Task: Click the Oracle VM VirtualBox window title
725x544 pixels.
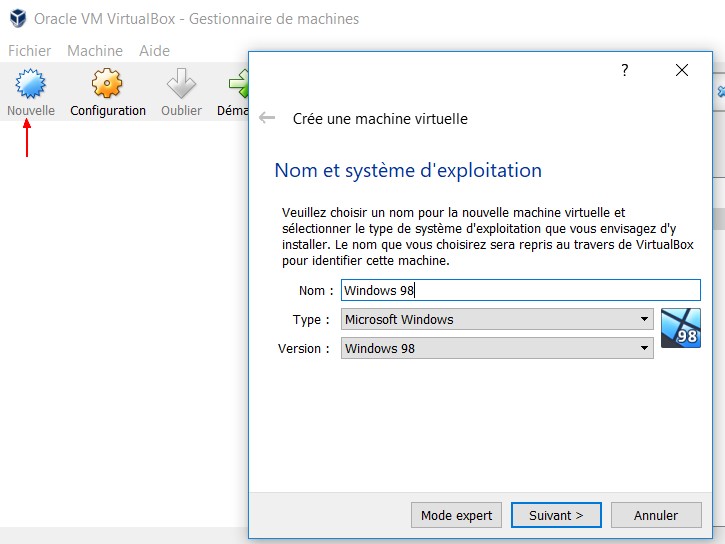Action: tap(196, 19)
